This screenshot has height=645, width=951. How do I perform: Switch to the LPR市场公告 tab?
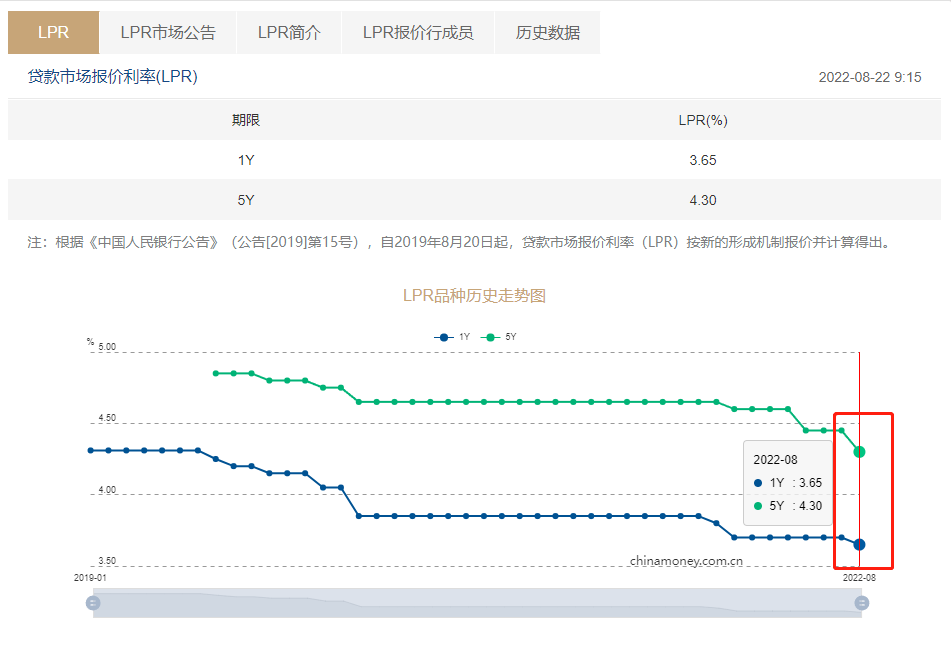click(x=167, y=32)
